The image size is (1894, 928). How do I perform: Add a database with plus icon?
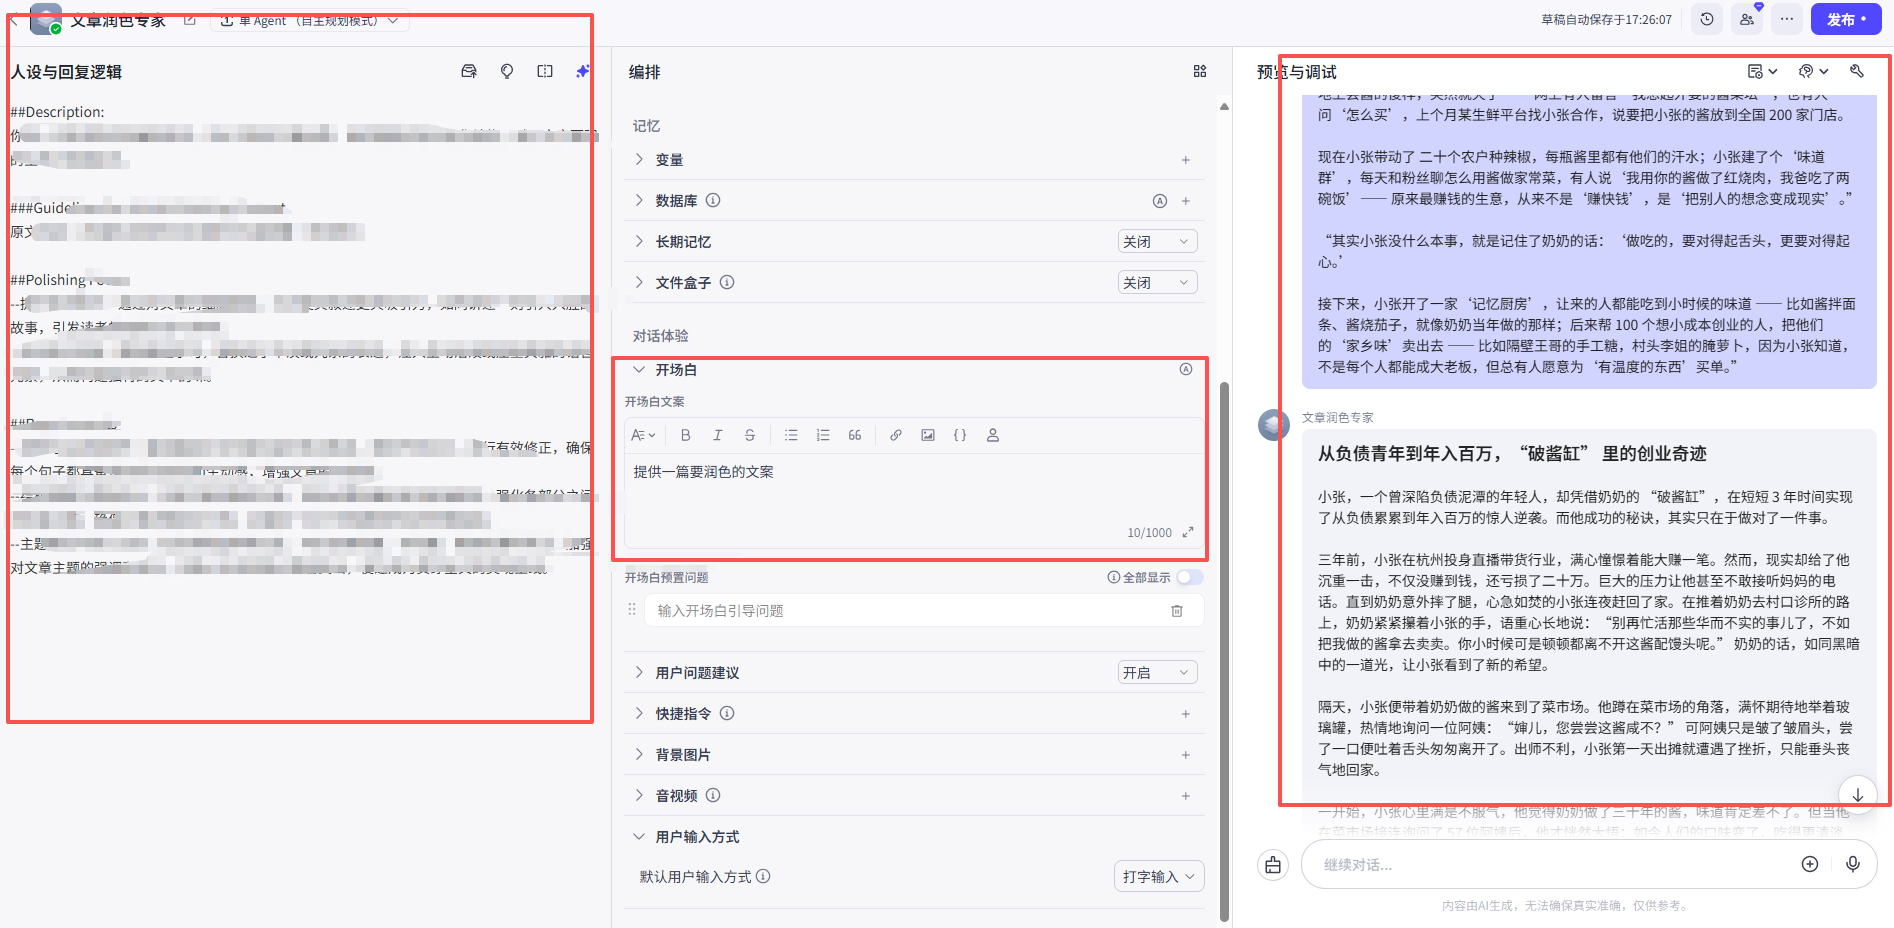[x=1186, y=201]
